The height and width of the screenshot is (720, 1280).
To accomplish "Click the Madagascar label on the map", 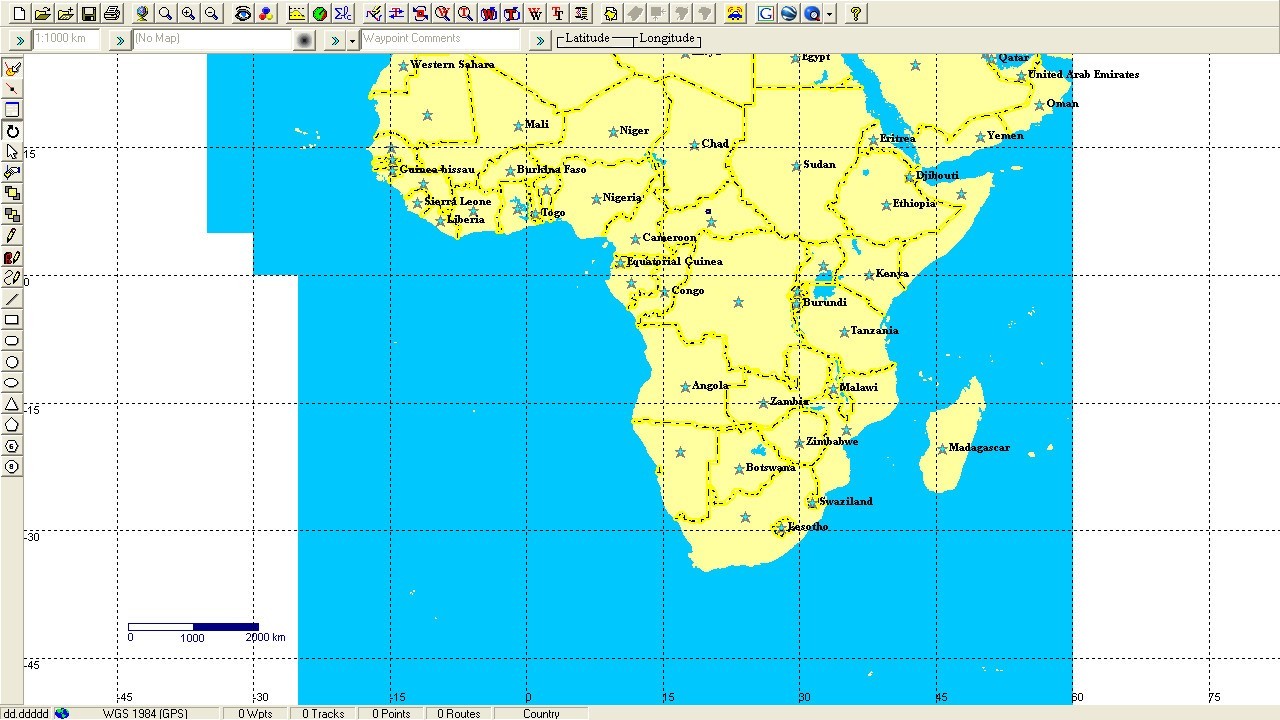I will click(979, 448).
